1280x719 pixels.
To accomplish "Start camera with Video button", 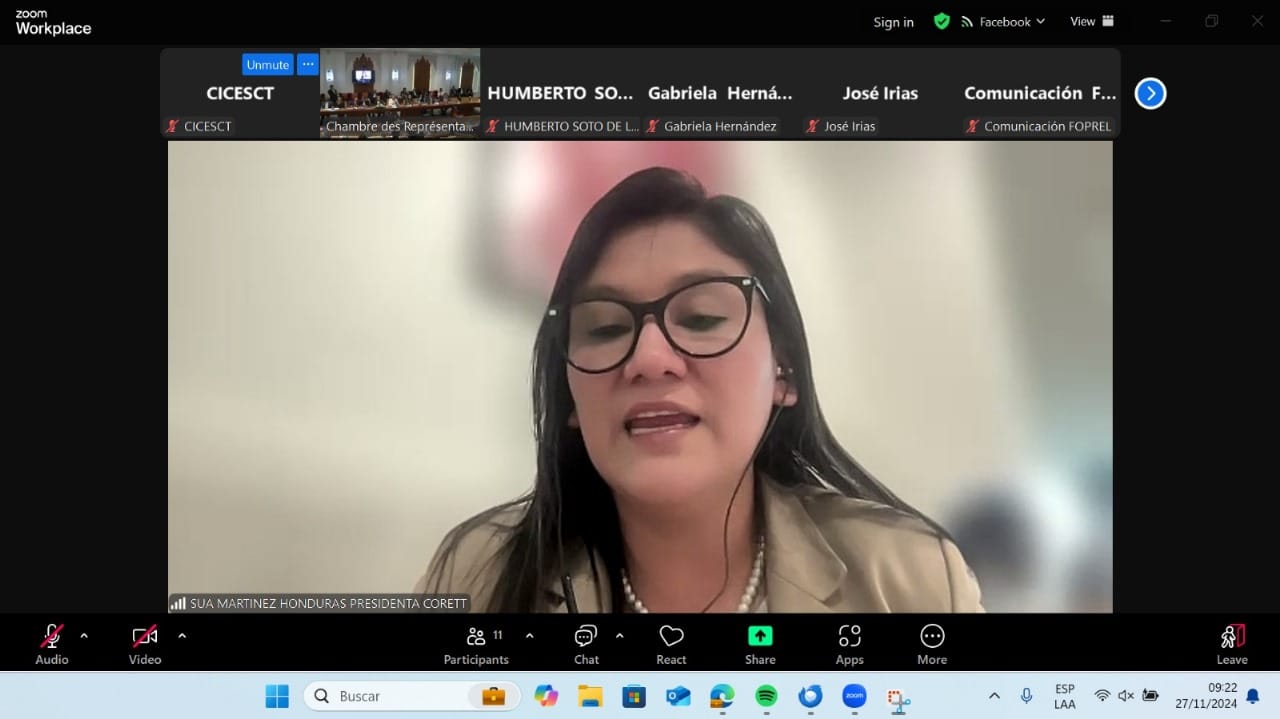I will point(145,644).
